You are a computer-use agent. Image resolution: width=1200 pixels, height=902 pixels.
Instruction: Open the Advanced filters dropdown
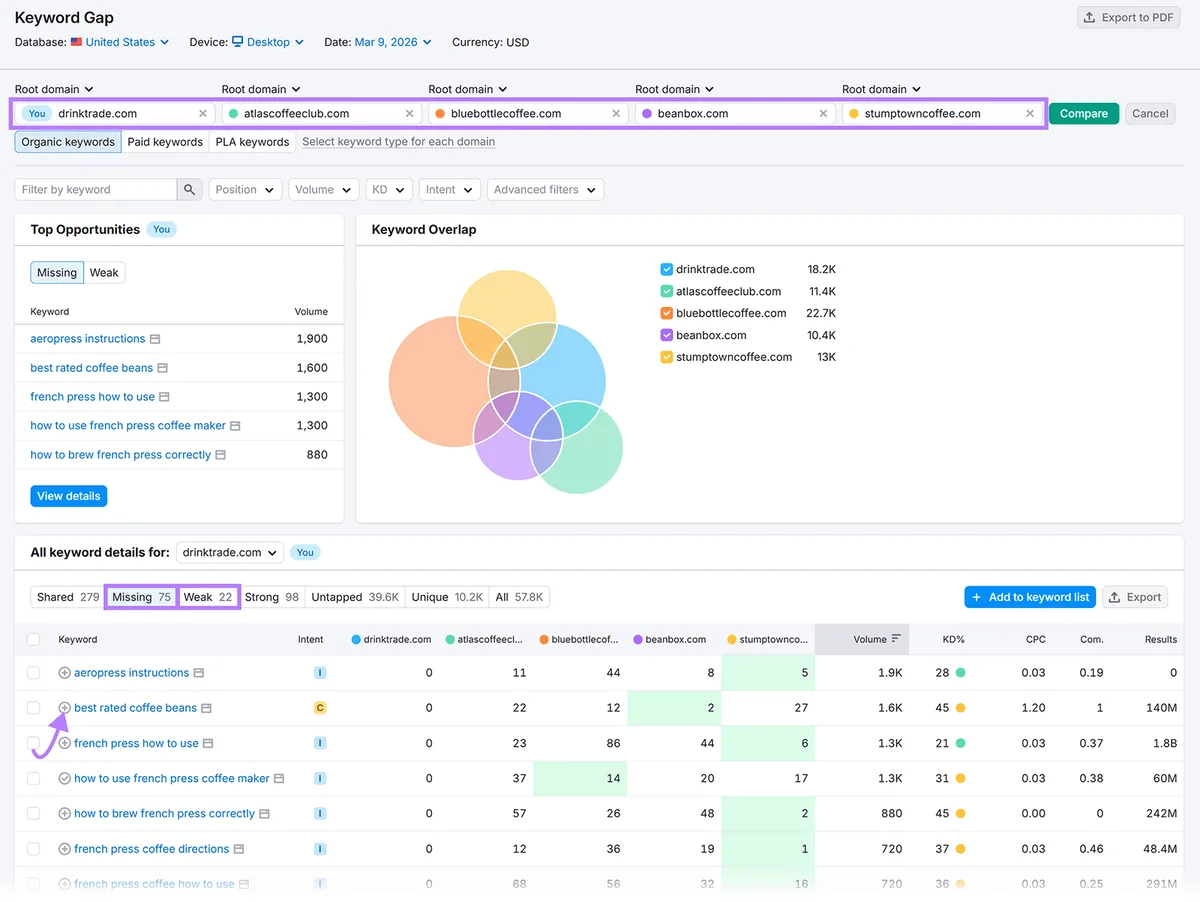[x=545, y=190]
